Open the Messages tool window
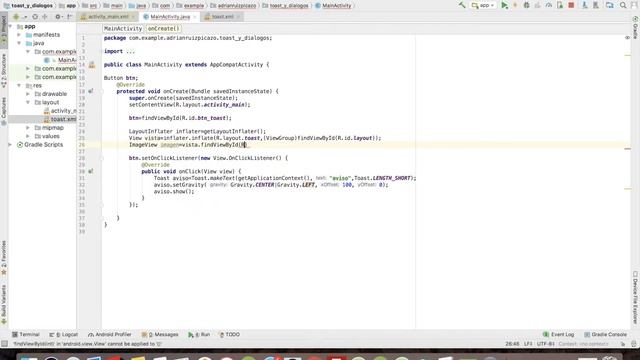The height and width of the screenshot is (360, 640). pyautogui.click(x=160, y=334)
